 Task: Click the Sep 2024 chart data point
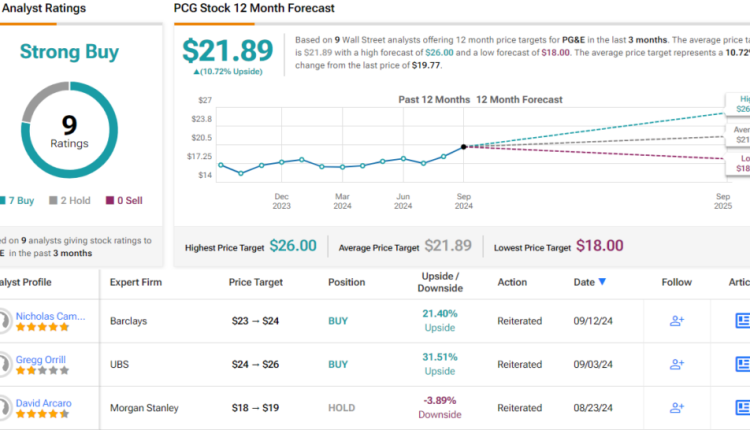(463, 147)
